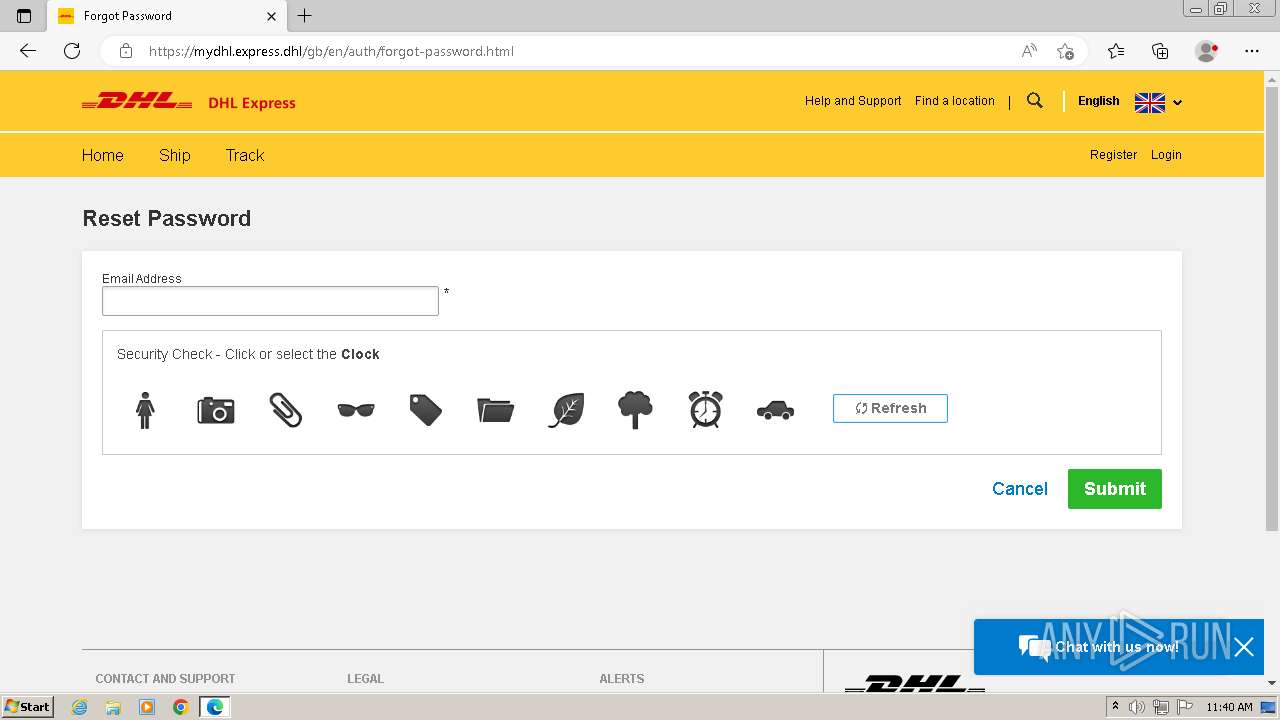1280x720 pixels.
Task: Show hidden system tray icons
Action: (1115, 707)
